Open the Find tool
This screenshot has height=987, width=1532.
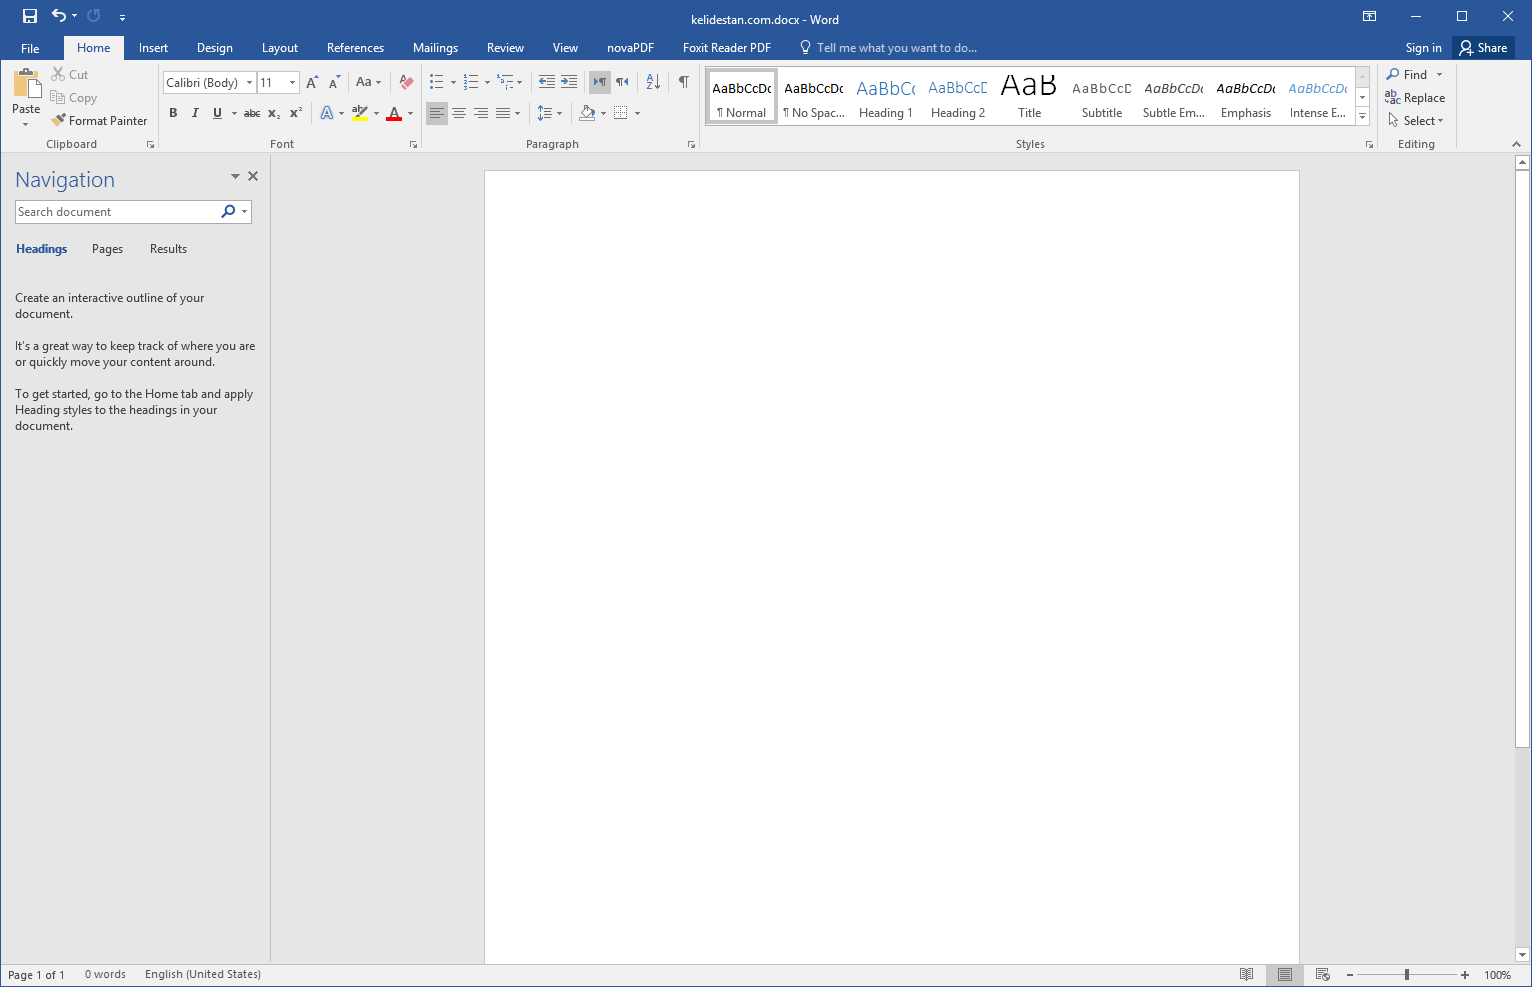tap(1407, 74)
